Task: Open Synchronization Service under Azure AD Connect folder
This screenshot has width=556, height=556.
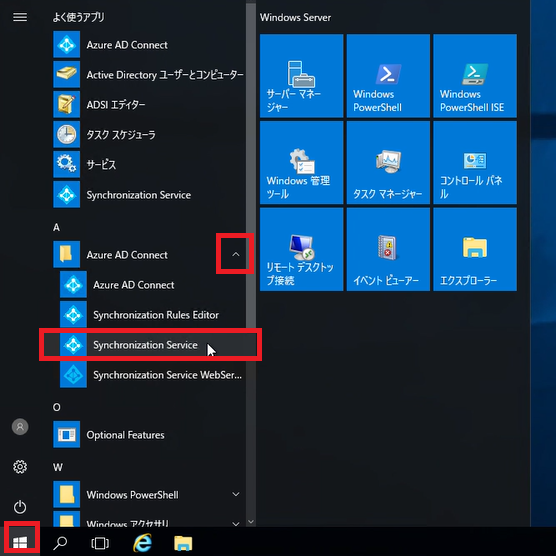Action: click(x=150, y=345)
